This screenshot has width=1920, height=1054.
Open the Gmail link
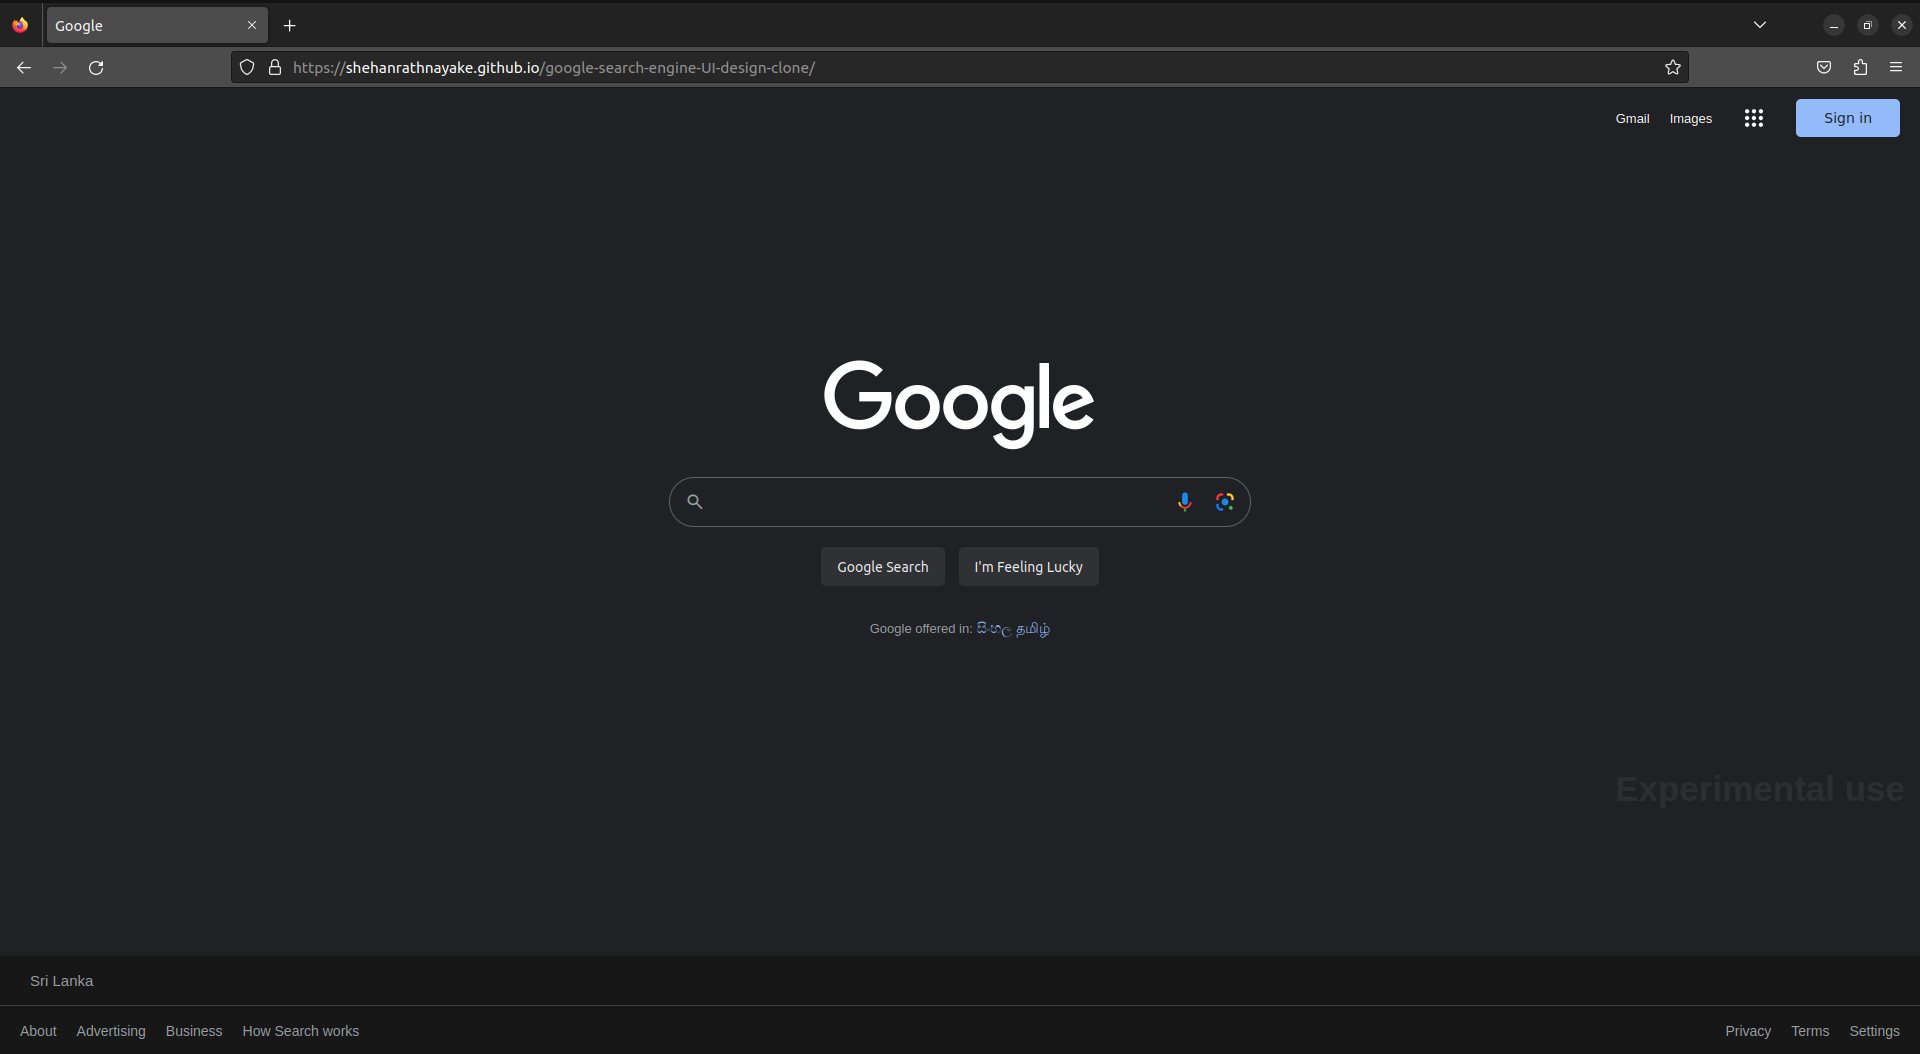point(1632,119)
